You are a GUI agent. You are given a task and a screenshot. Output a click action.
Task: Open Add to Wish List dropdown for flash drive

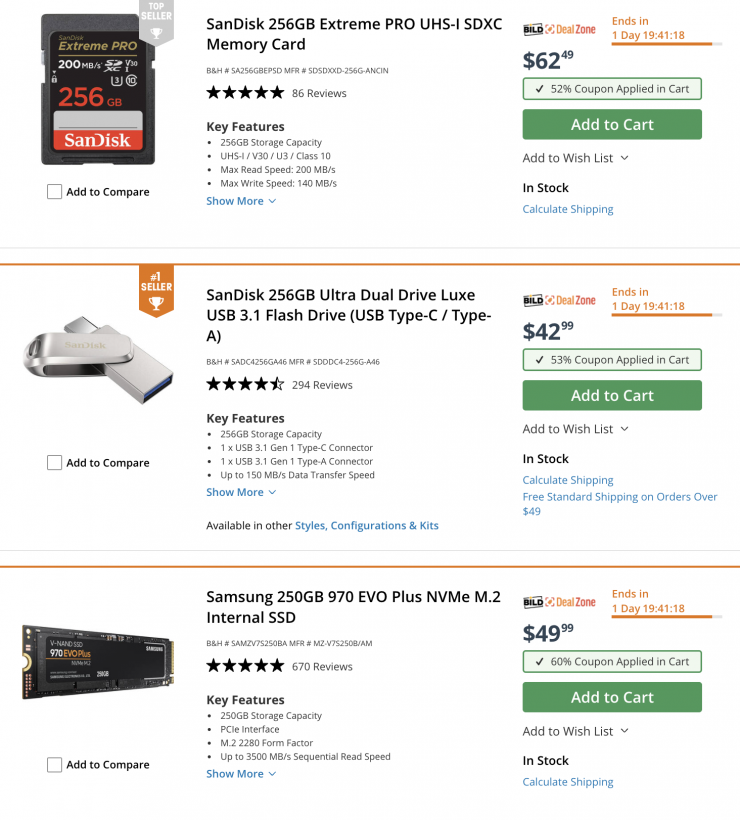click(x=575, y=429)
